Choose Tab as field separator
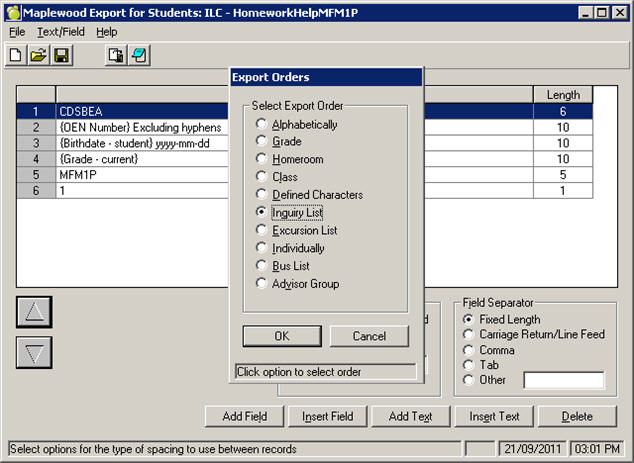This screenshot has height=463, width=634. click(x=470, y=365)
